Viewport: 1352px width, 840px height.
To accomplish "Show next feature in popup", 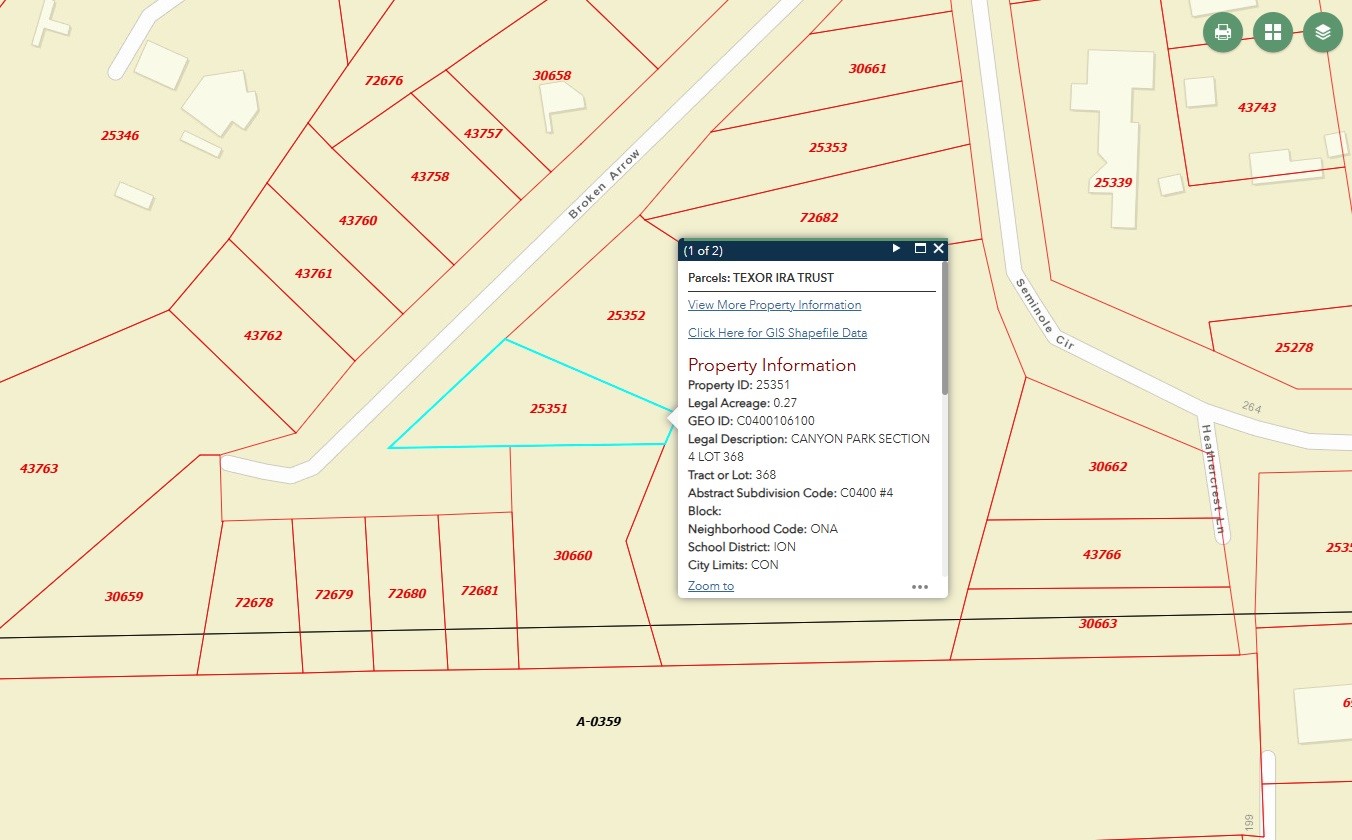I will pyautogui.click(x=896, y=249).
